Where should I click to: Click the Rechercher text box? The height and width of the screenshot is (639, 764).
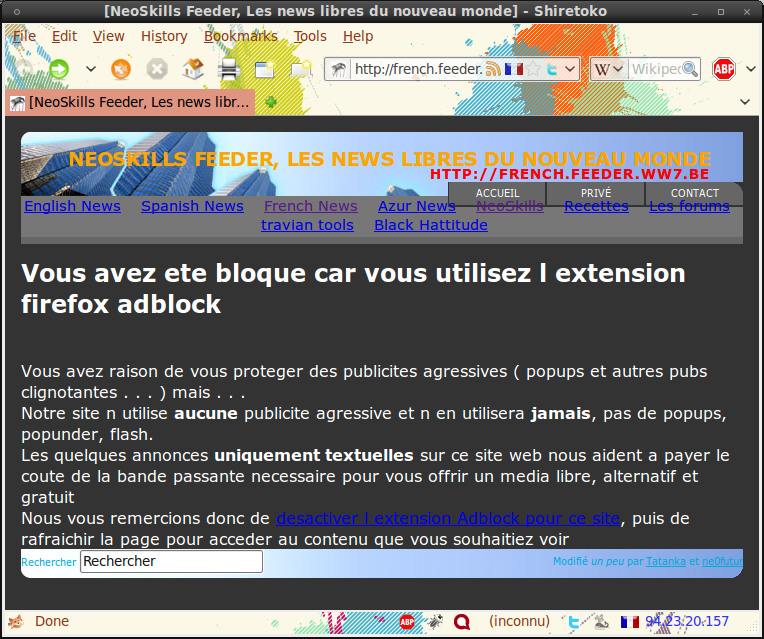[172, 562]
